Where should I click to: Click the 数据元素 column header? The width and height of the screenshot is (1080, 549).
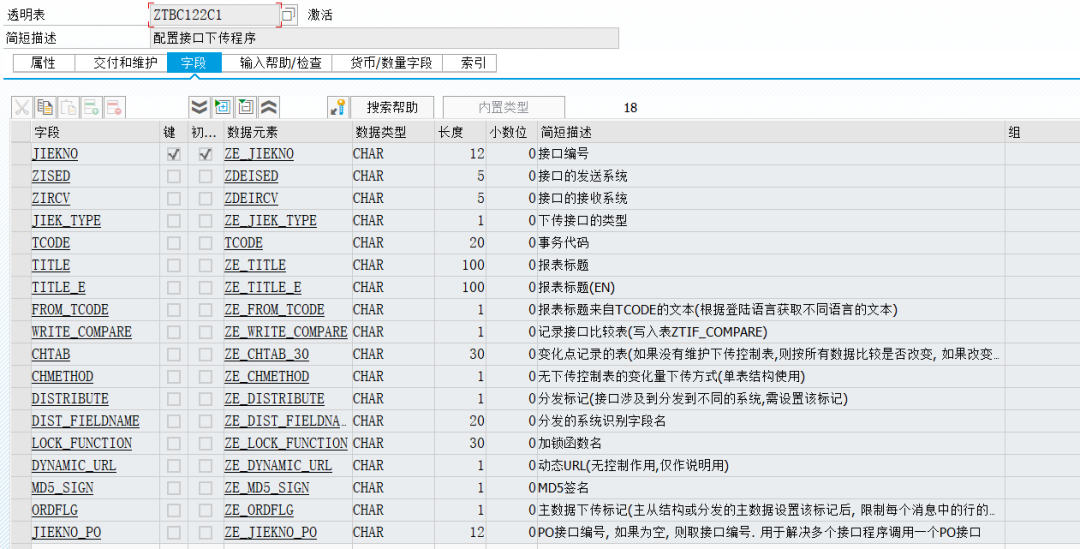tap(287, 132)
